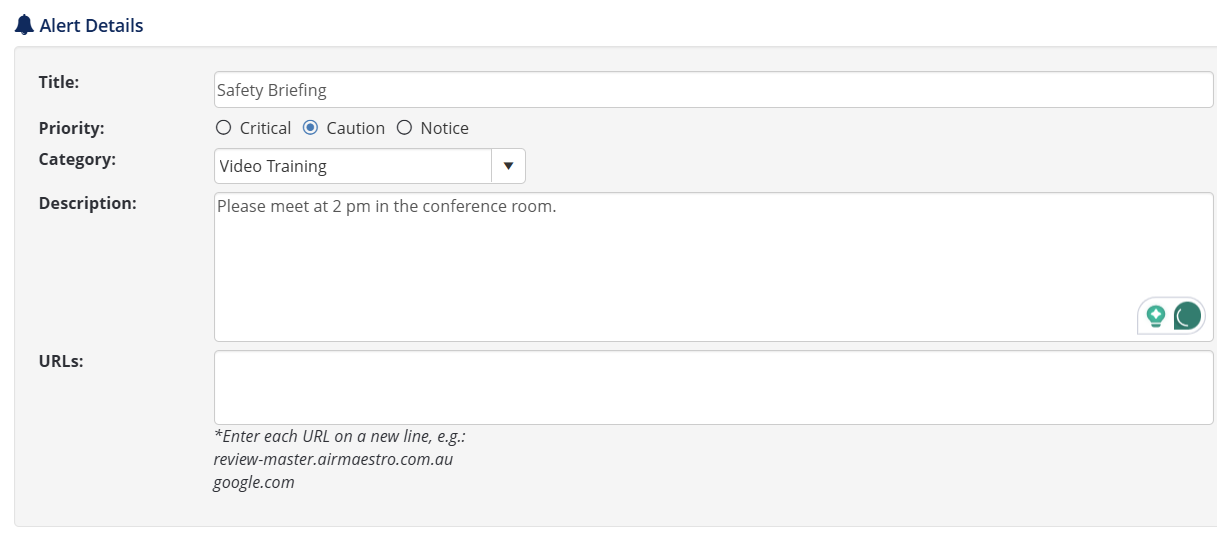Click the lightbulb suggestion icon in Description

pyautogui.click(x=1156, y=317)
